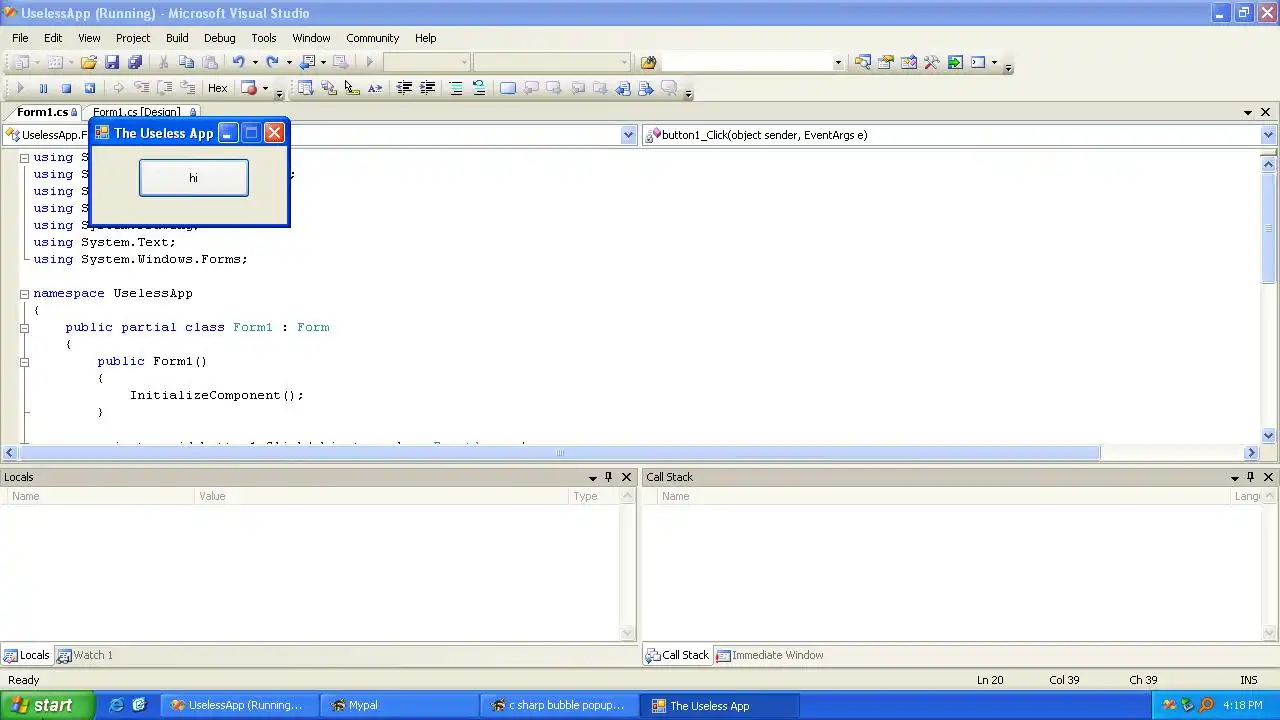Viewport: 1280px width, 720px height.
Task: Click the Value column header in Locals
Action: [382, 496]
